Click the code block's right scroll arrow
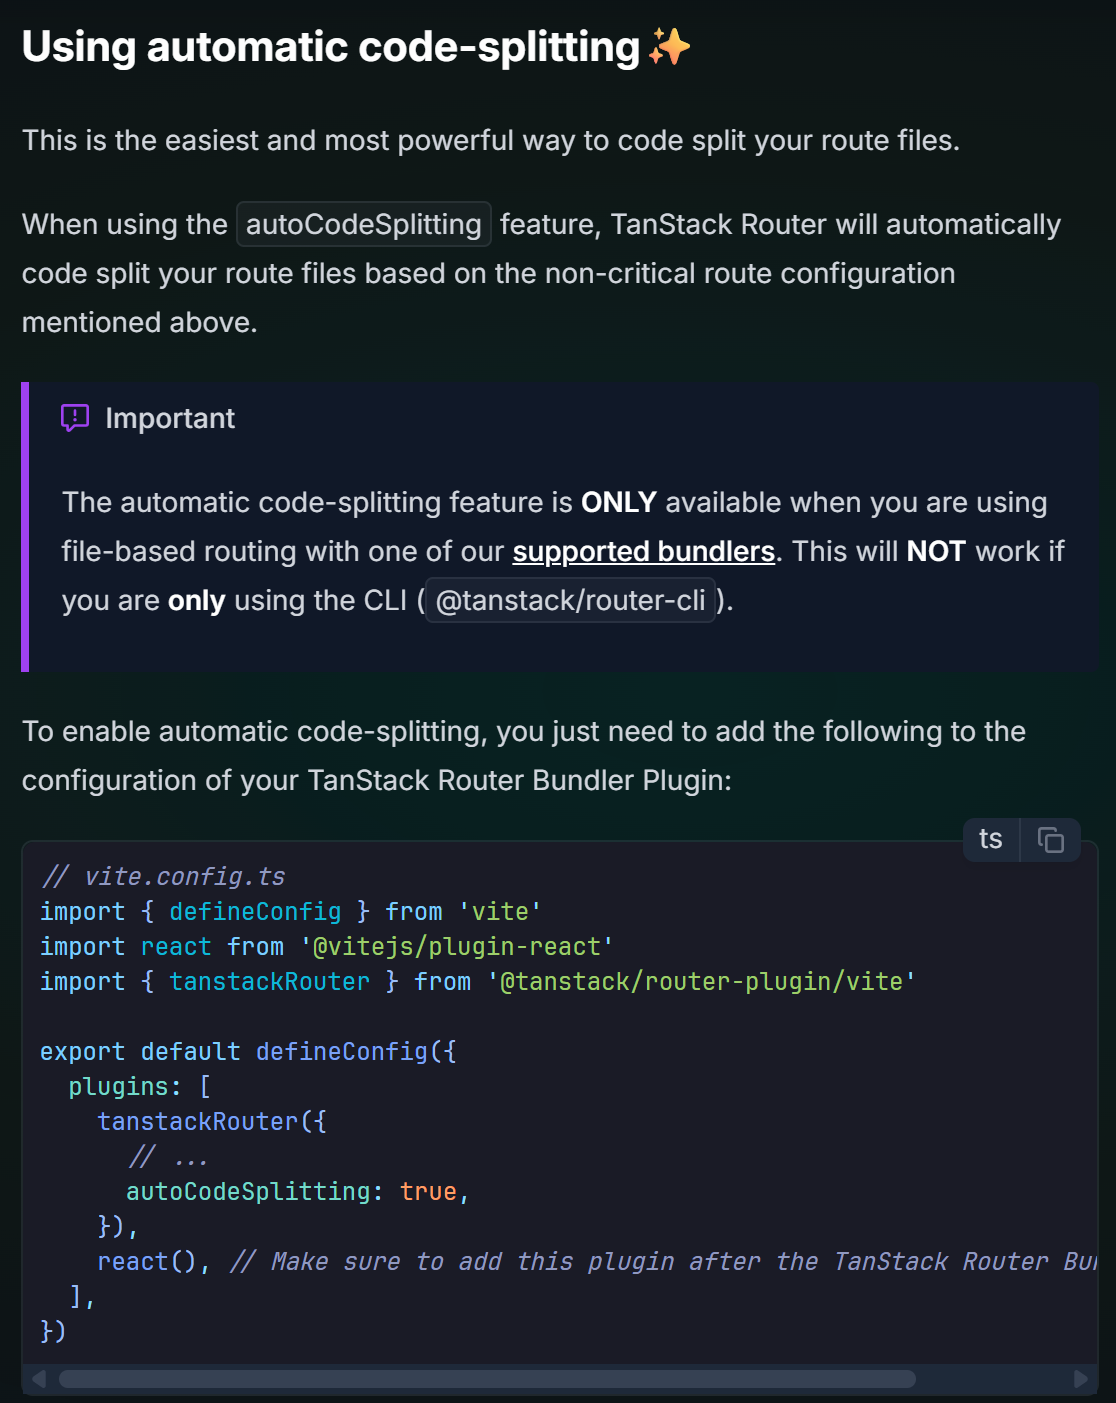Viewport: 1116px width, 1403px height. coord(1080,1380)
